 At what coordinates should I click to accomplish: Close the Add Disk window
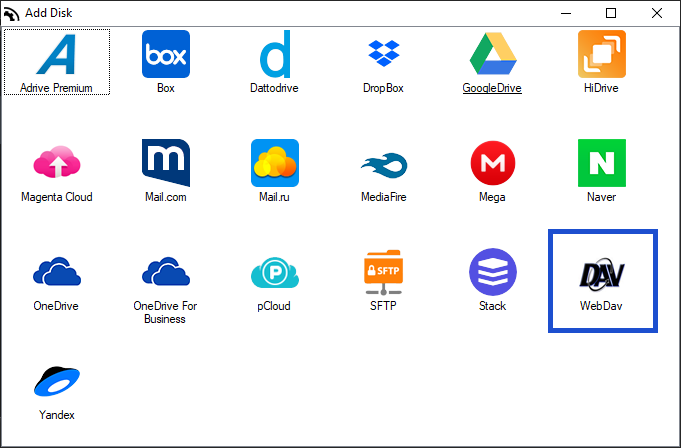pos(657,13)
